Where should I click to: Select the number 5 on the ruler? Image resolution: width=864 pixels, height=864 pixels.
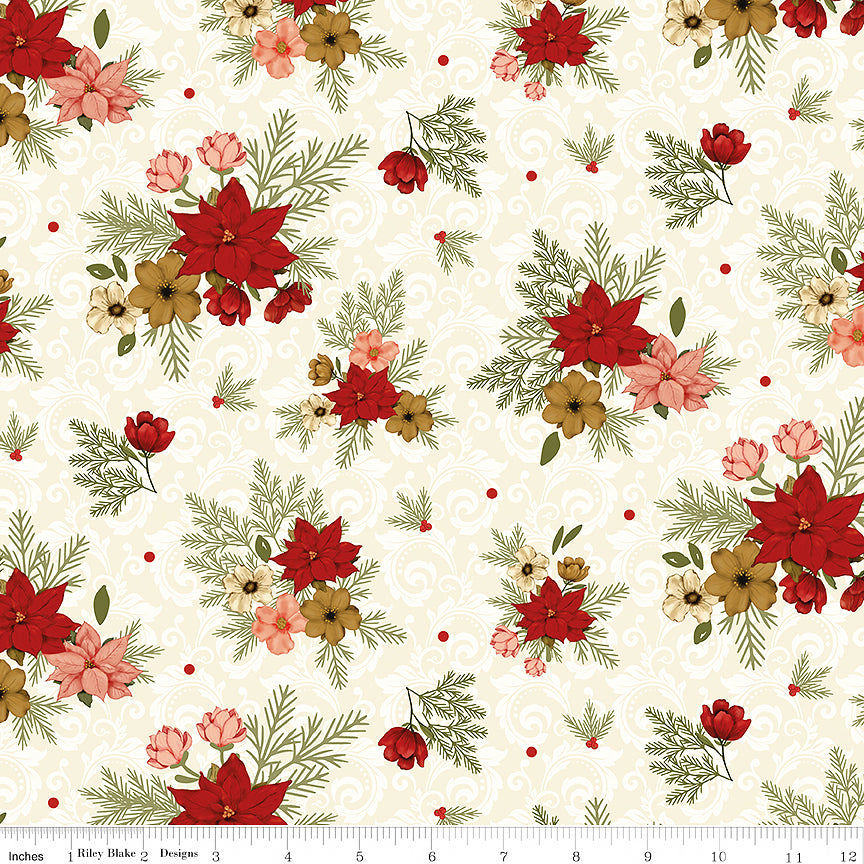pyautogui.click(x=359, y=856)
